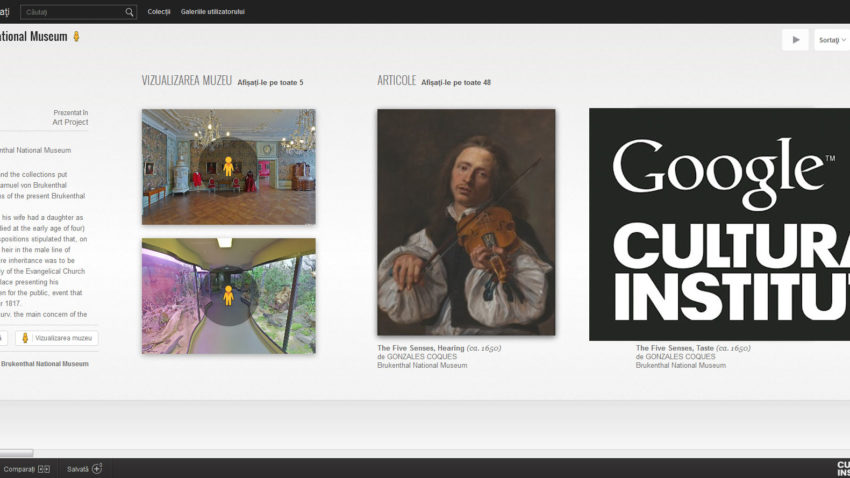Screen dimensions: 850x478
Task: Open The Five Senses, Taste title
Action: pos(674,348)
